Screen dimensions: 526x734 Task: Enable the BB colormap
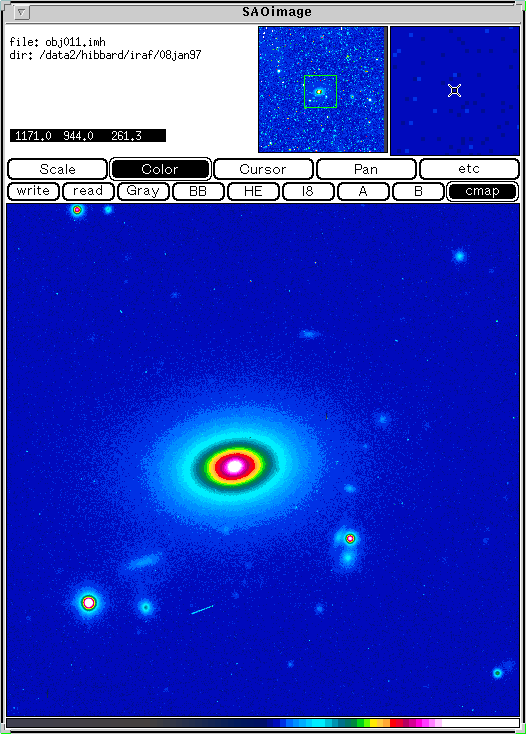pyautogui.click(x=198, y=191)
